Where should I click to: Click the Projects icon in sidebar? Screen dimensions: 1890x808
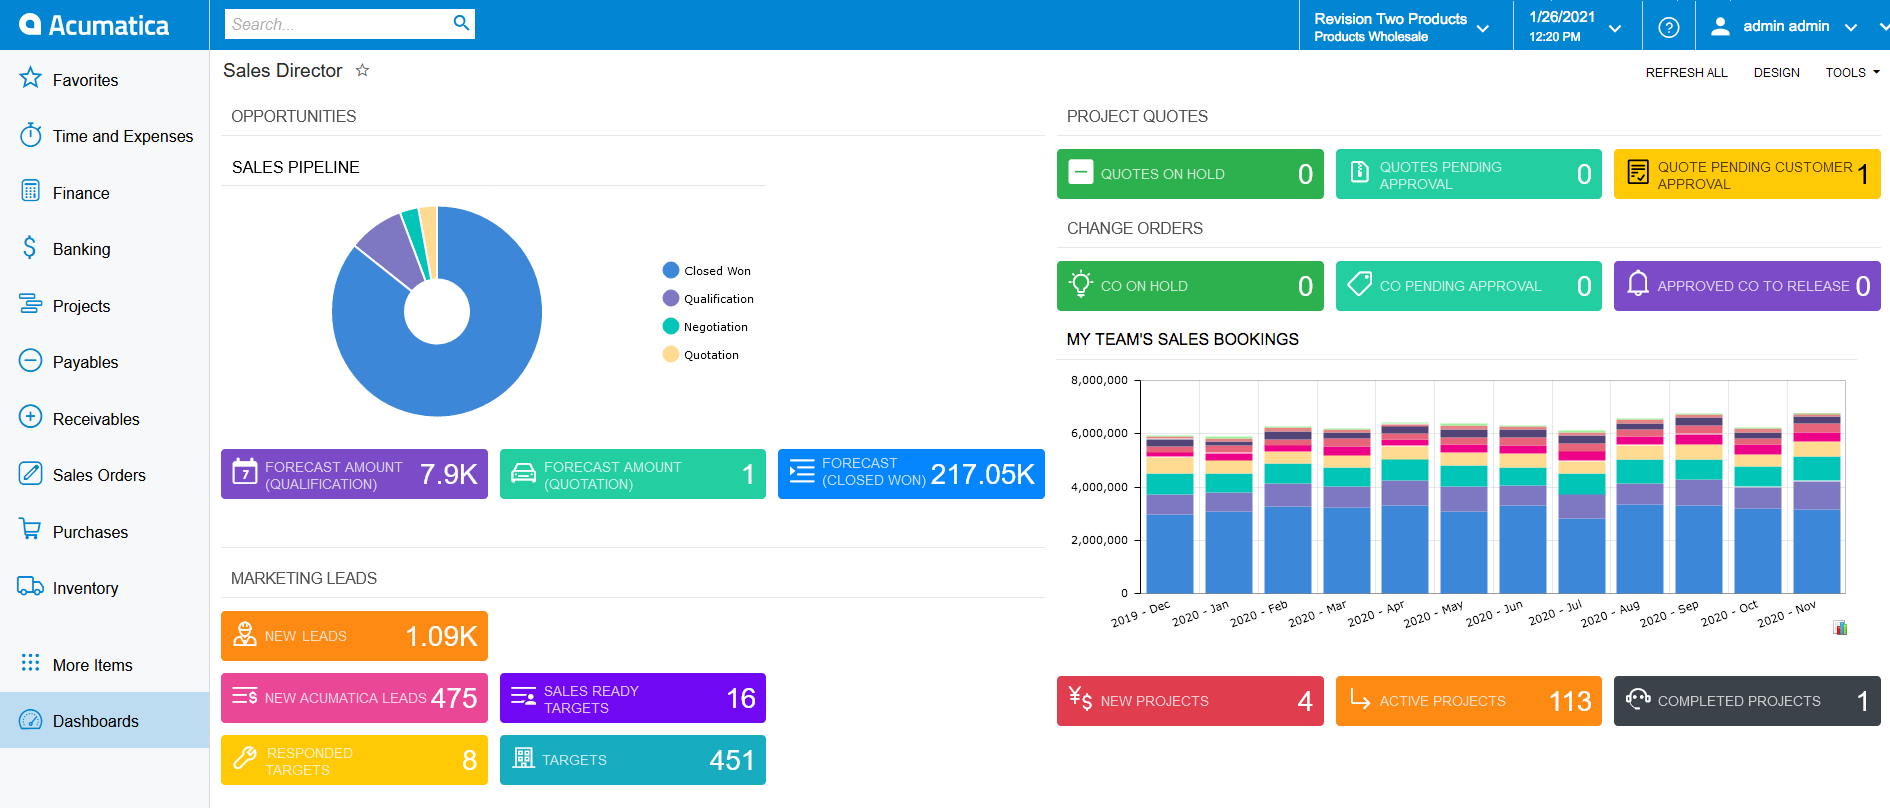(x=31, y=304)
